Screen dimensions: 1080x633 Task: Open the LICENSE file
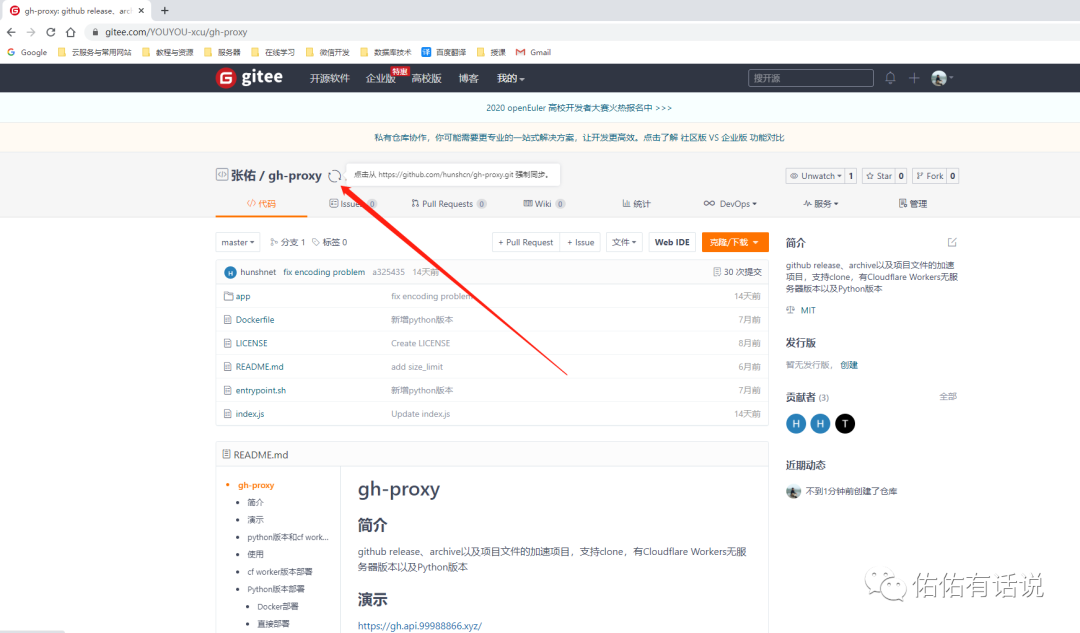pyautogui.click(x=251, y=343)
